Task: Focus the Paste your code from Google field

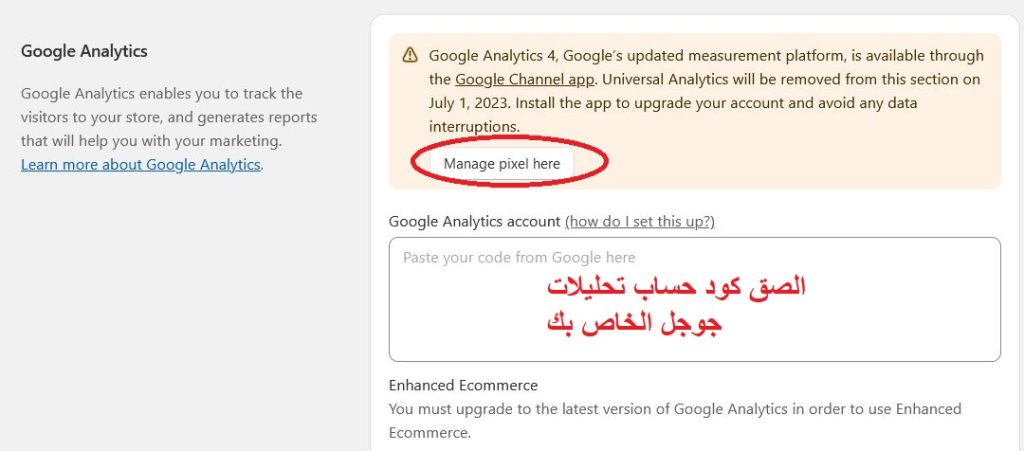Action: point(694,299)
